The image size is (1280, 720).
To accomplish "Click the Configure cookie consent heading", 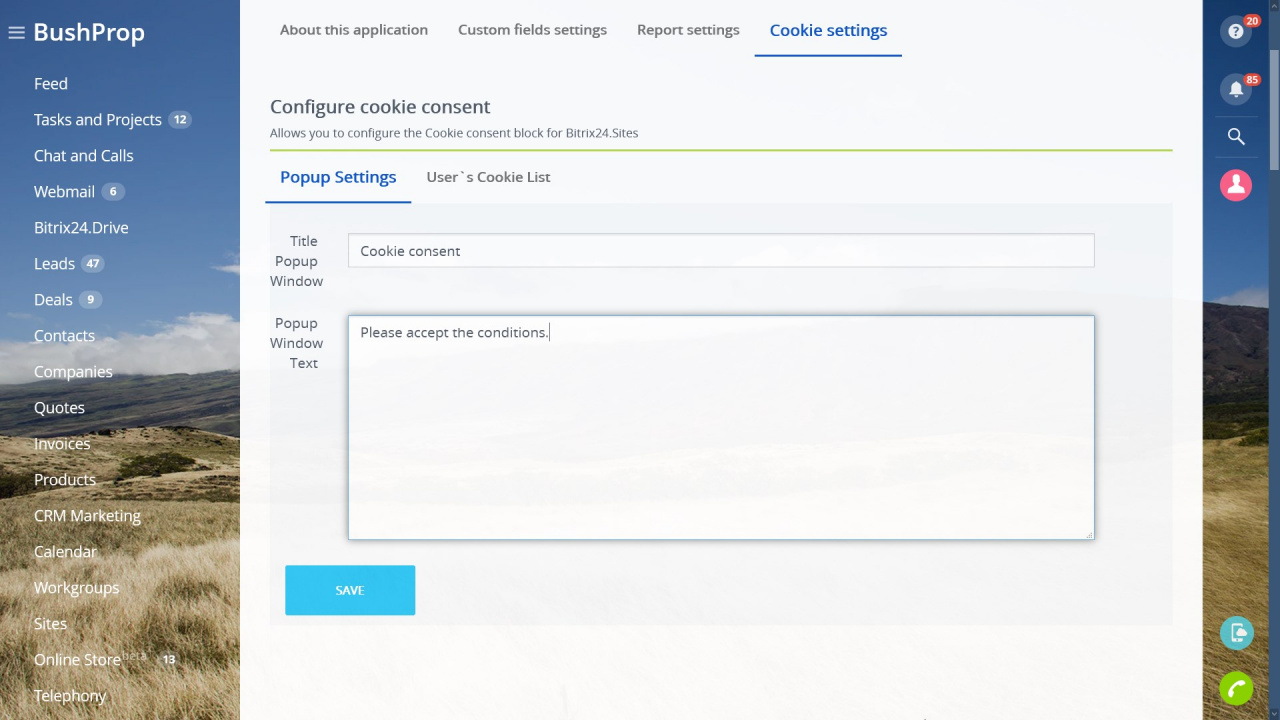I will [380, 107].
